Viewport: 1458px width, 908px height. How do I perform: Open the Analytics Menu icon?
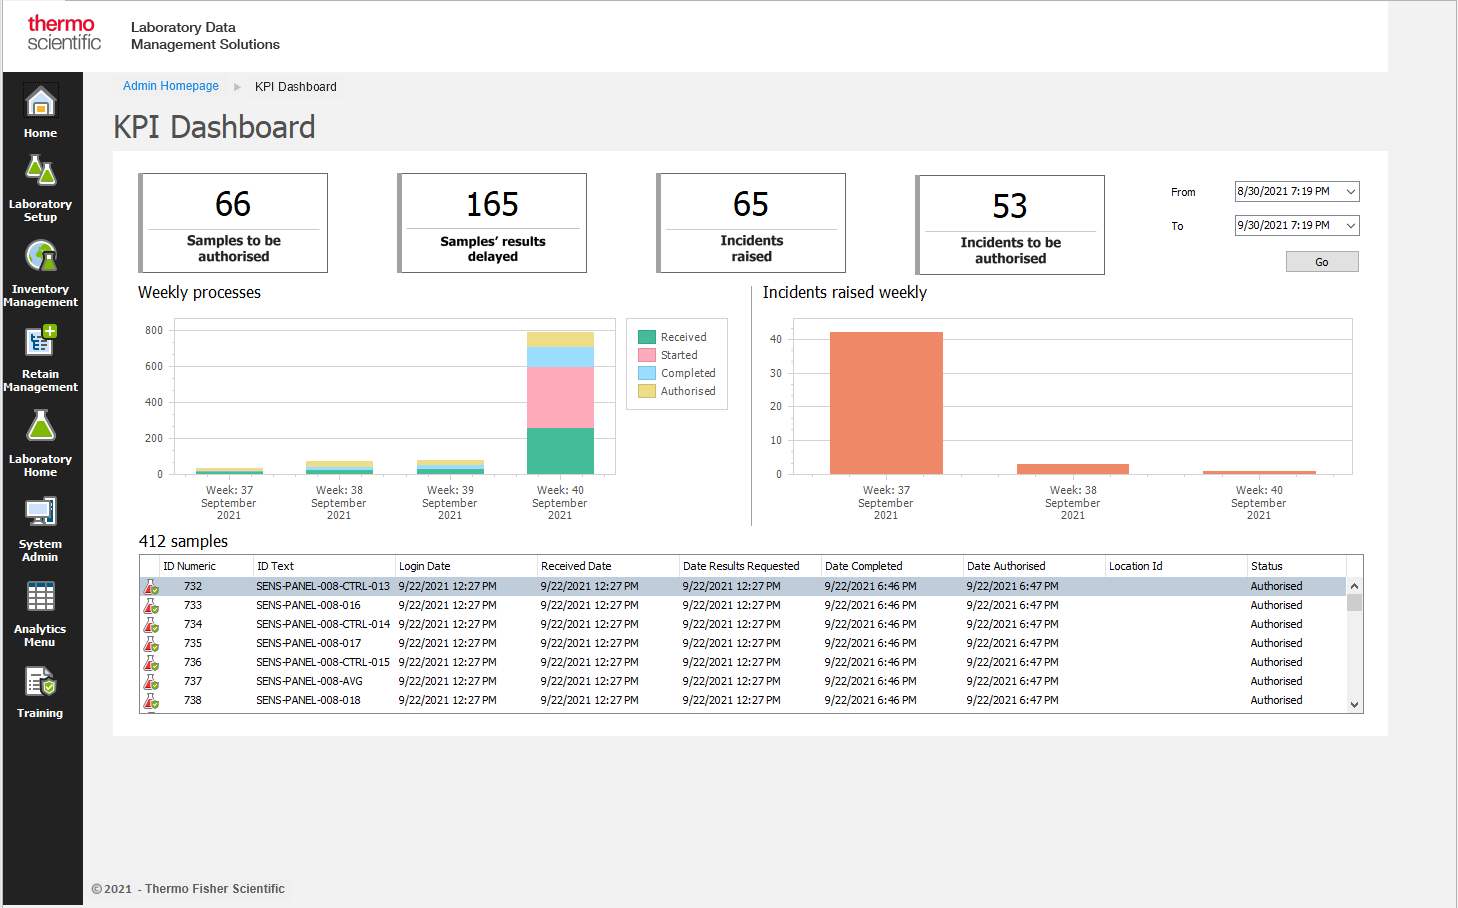(x=41, y=597)
